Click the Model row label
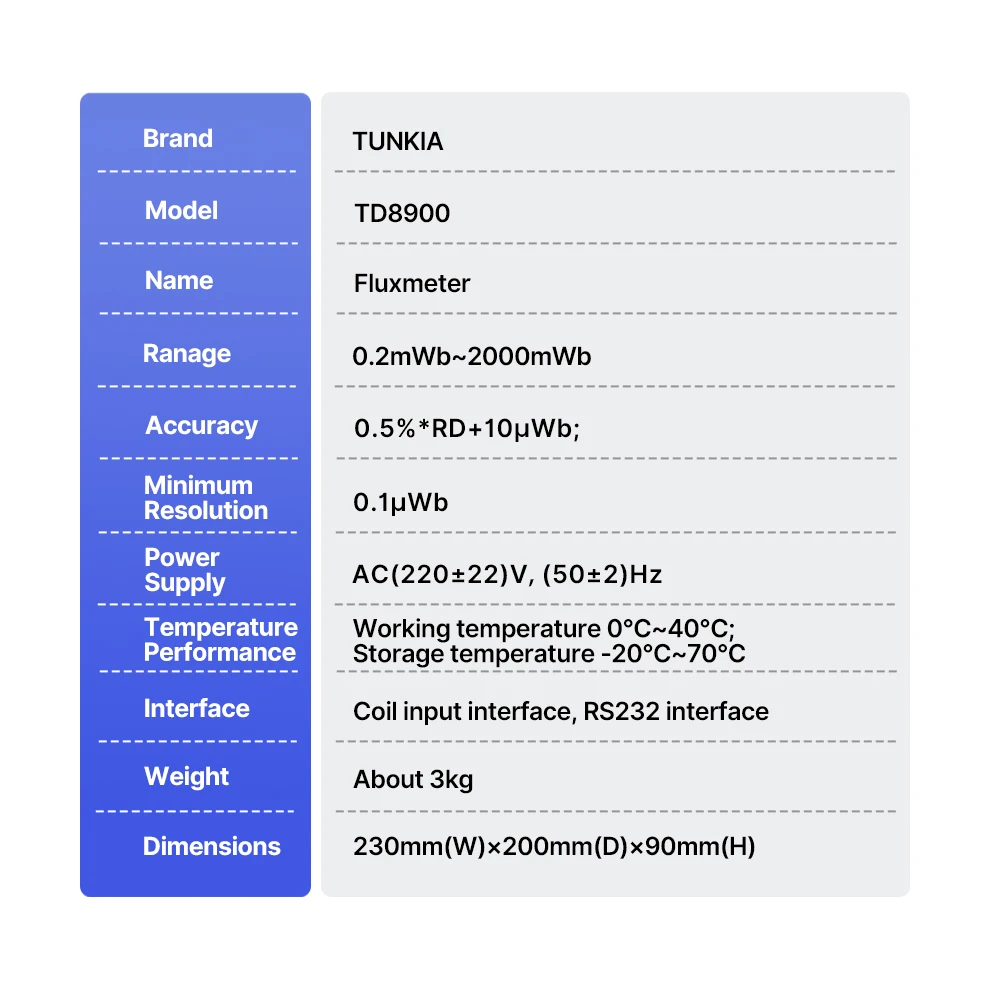This screenshot has height=990, width=990. (181, 211)
